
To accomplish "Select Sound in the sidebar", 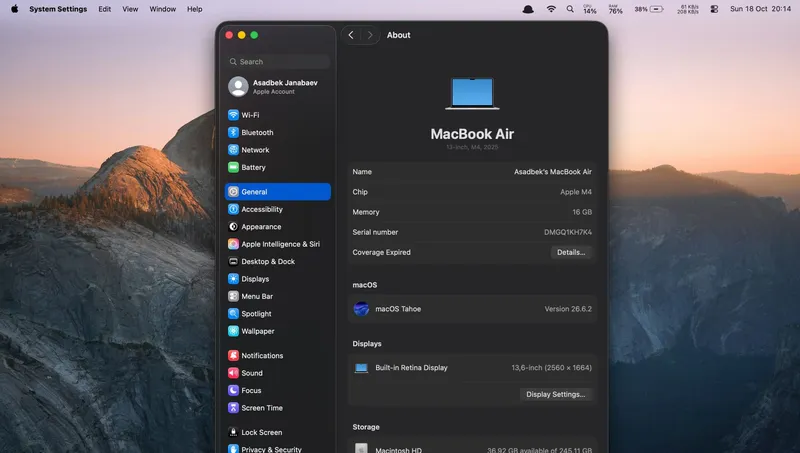I will pos(278,372).
